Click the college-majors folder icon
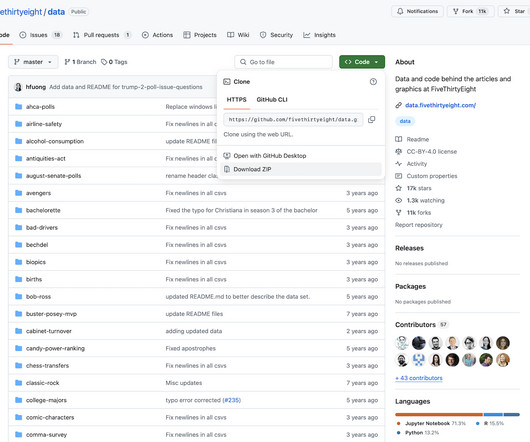 (x=19, y=399)
